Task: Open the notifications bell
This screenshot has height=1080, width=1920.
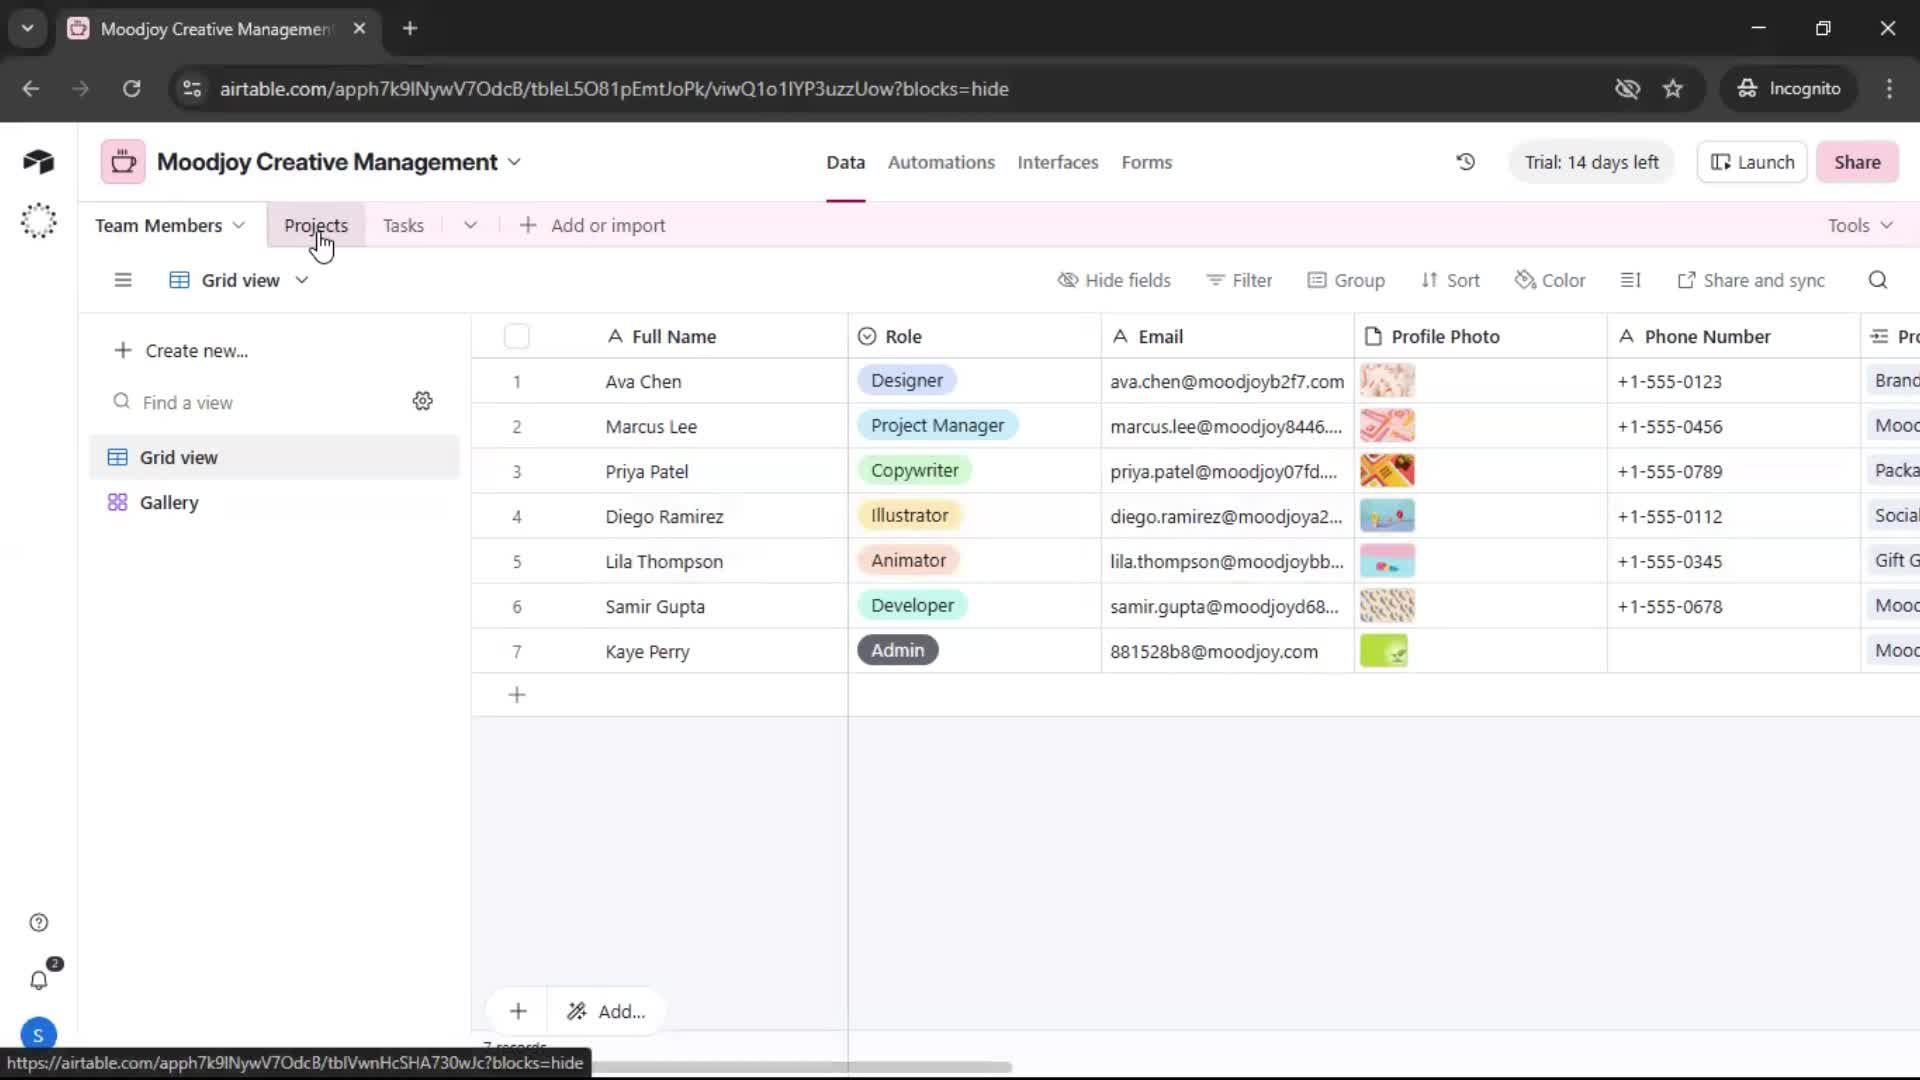Action: [38, 980]
